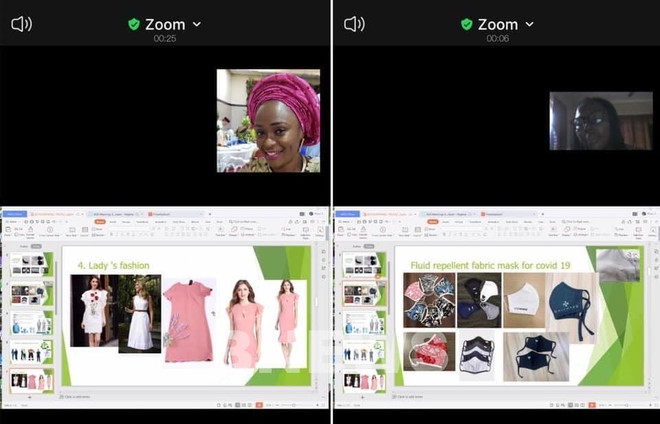This screenshot has width=660, height=424.
Task: Select the '4. Lady's fashion' slide title
Action: click(x=113, y=265)
